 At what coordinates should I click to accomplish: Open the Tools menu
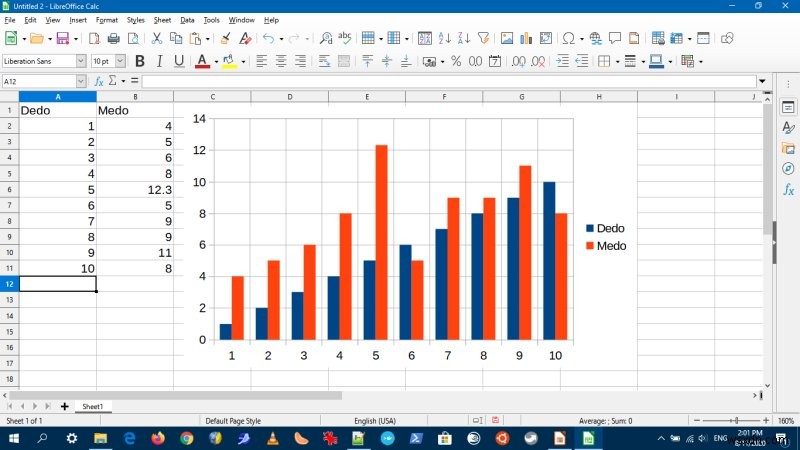[x=211, y=20]
